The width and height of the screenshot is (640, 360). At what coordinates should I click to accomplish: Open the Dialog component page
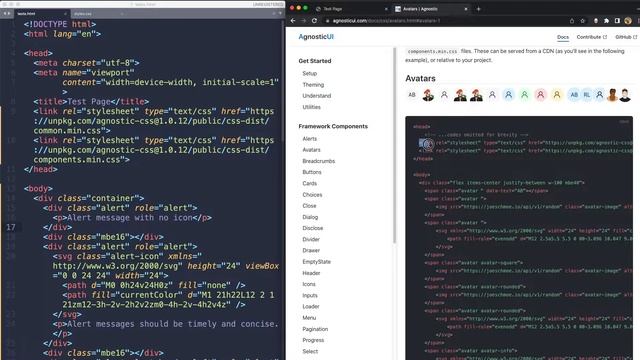310,217
